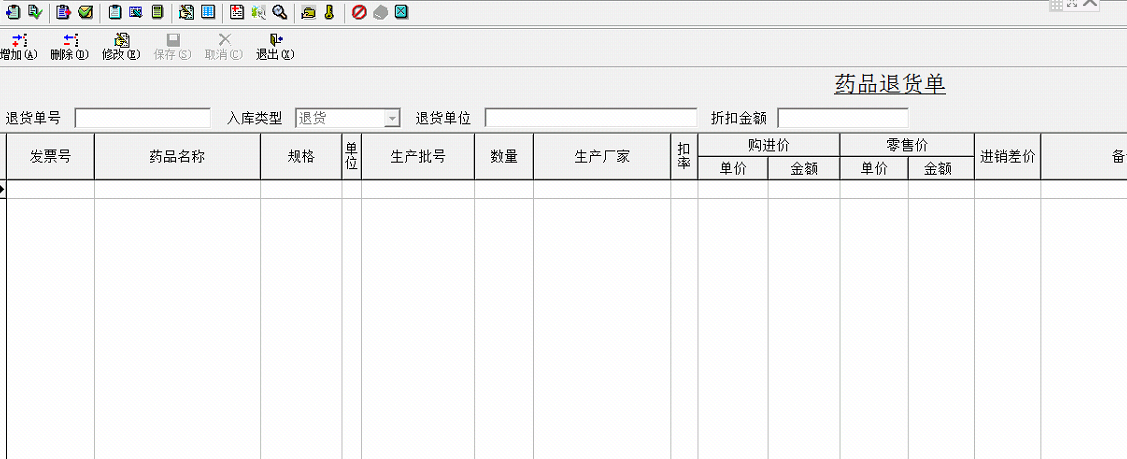Click the magnifying glass icon
Screen dimensions: 1127x459
280,12
